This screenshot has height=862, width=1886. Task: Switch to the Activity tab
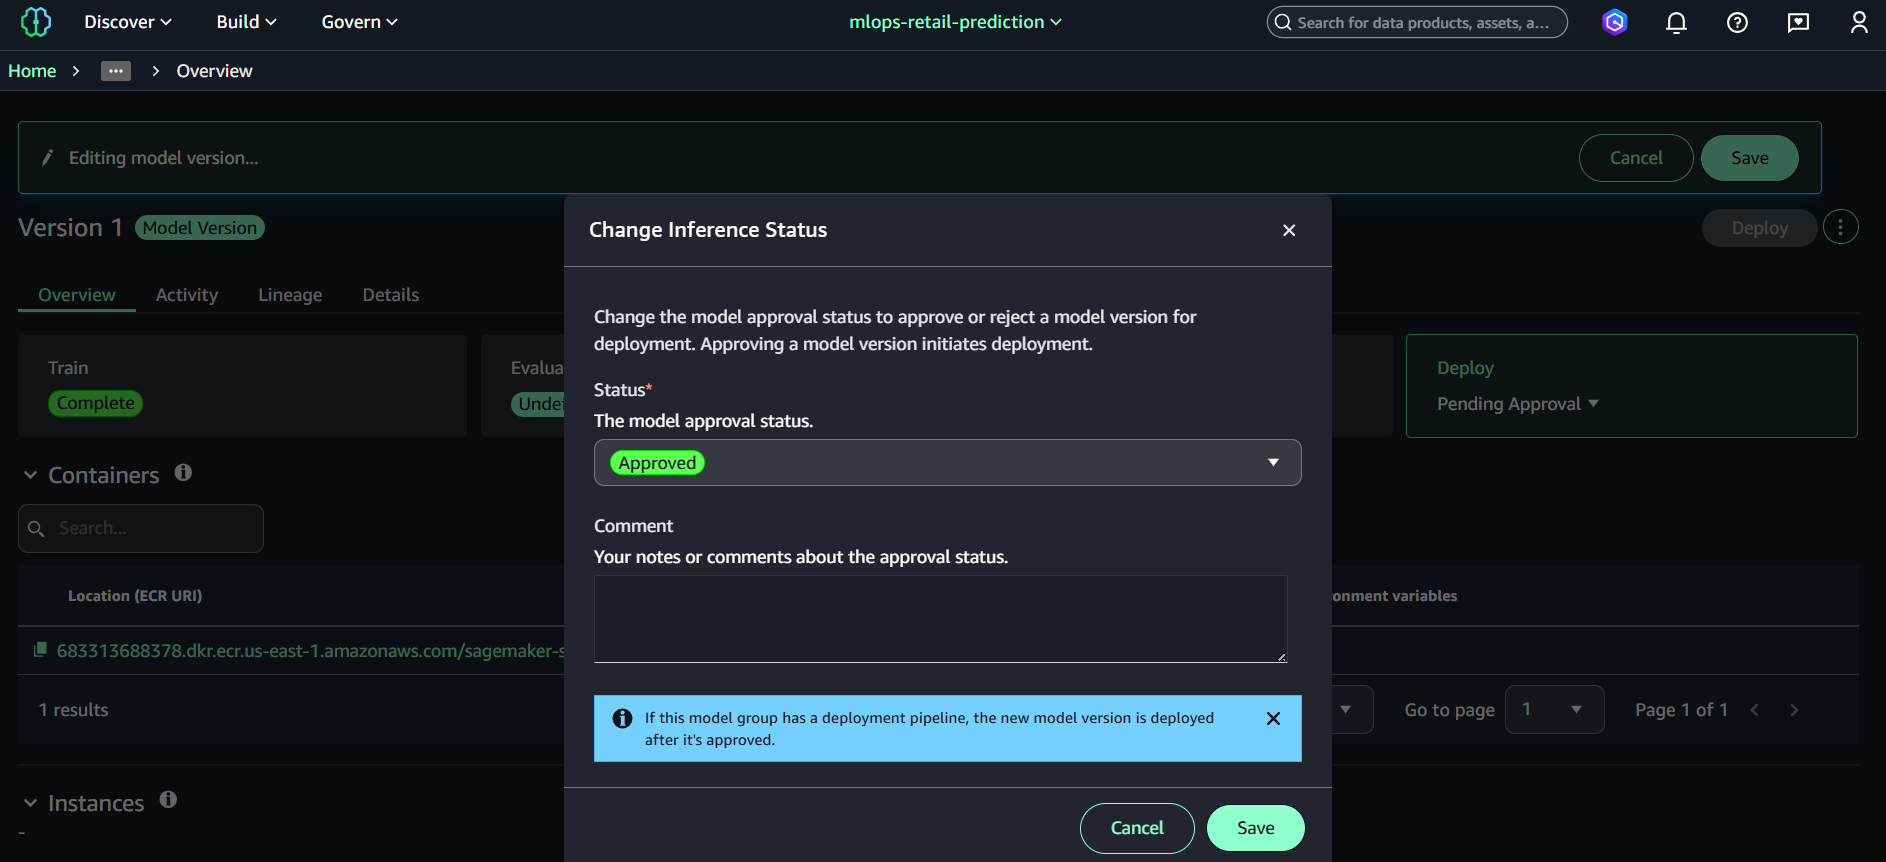pos(187,295)
